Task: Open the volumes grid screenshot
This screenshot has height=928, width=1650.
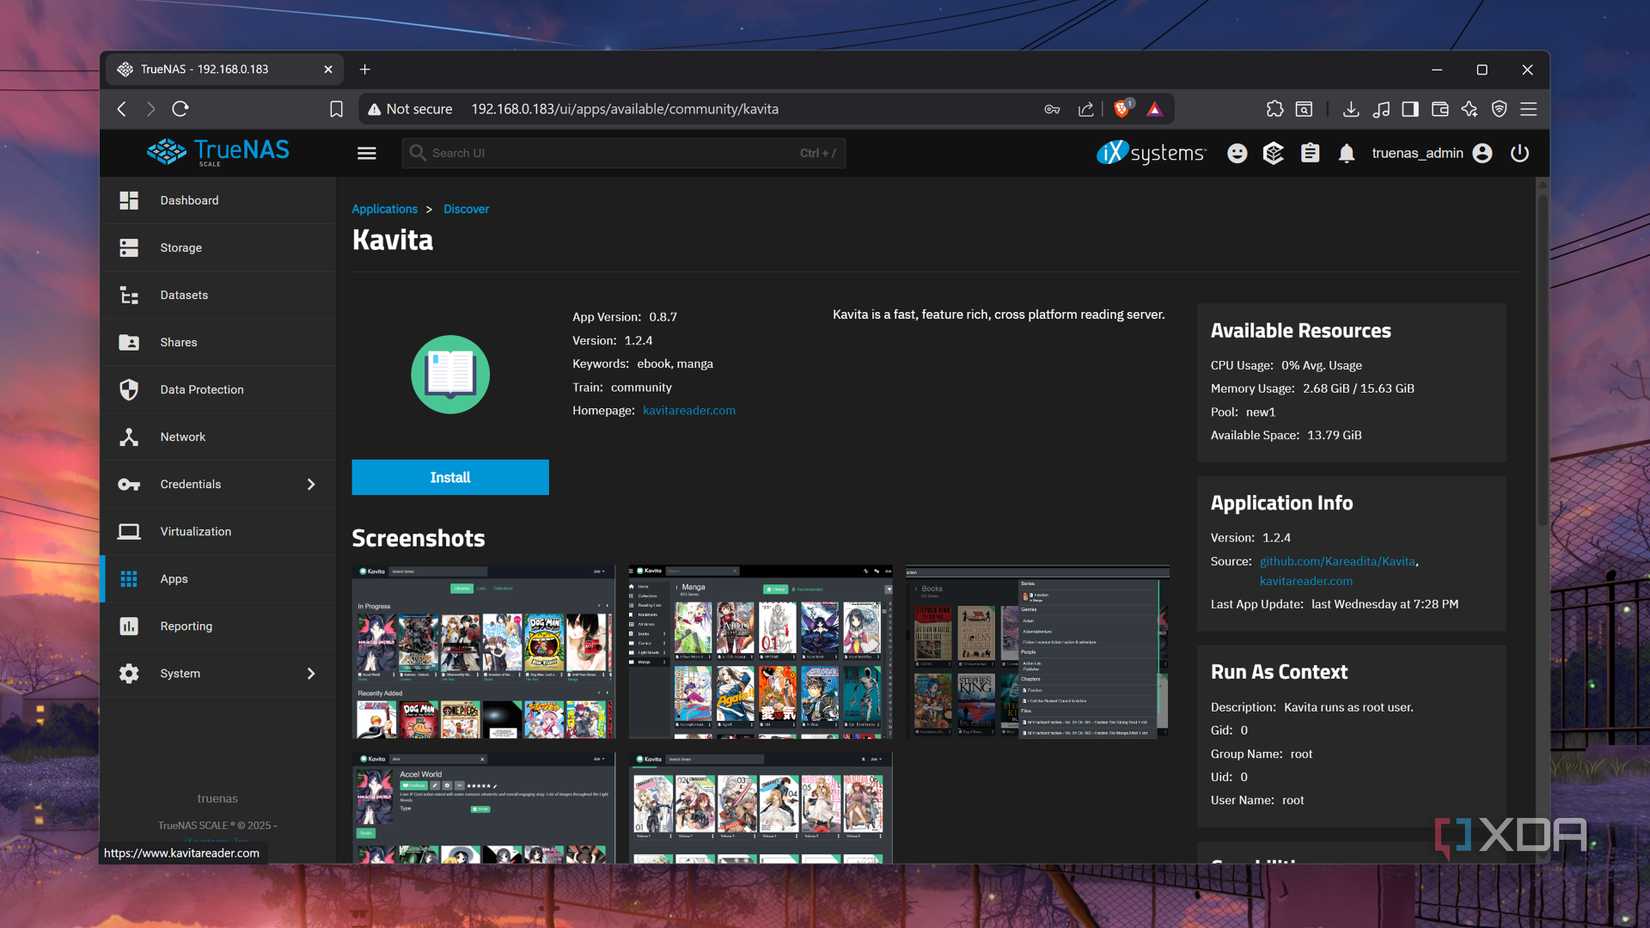Action: (760, 808)
